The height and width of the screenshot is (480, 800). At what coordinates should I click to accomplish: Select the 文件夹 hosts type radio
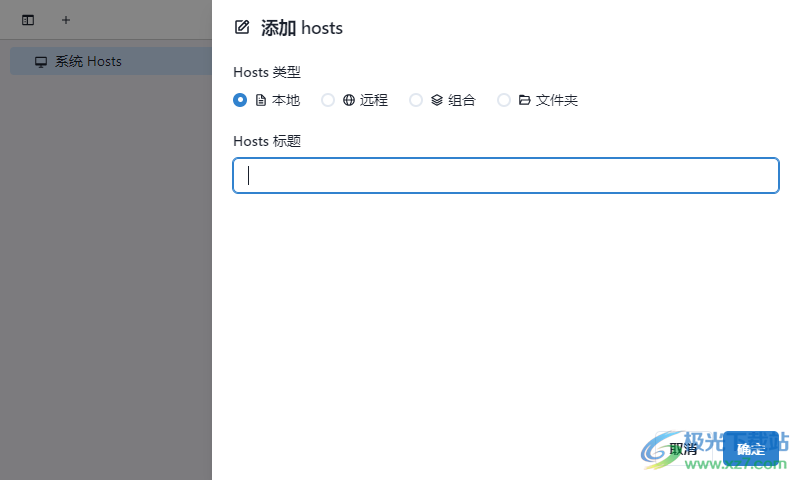point(504,100)
